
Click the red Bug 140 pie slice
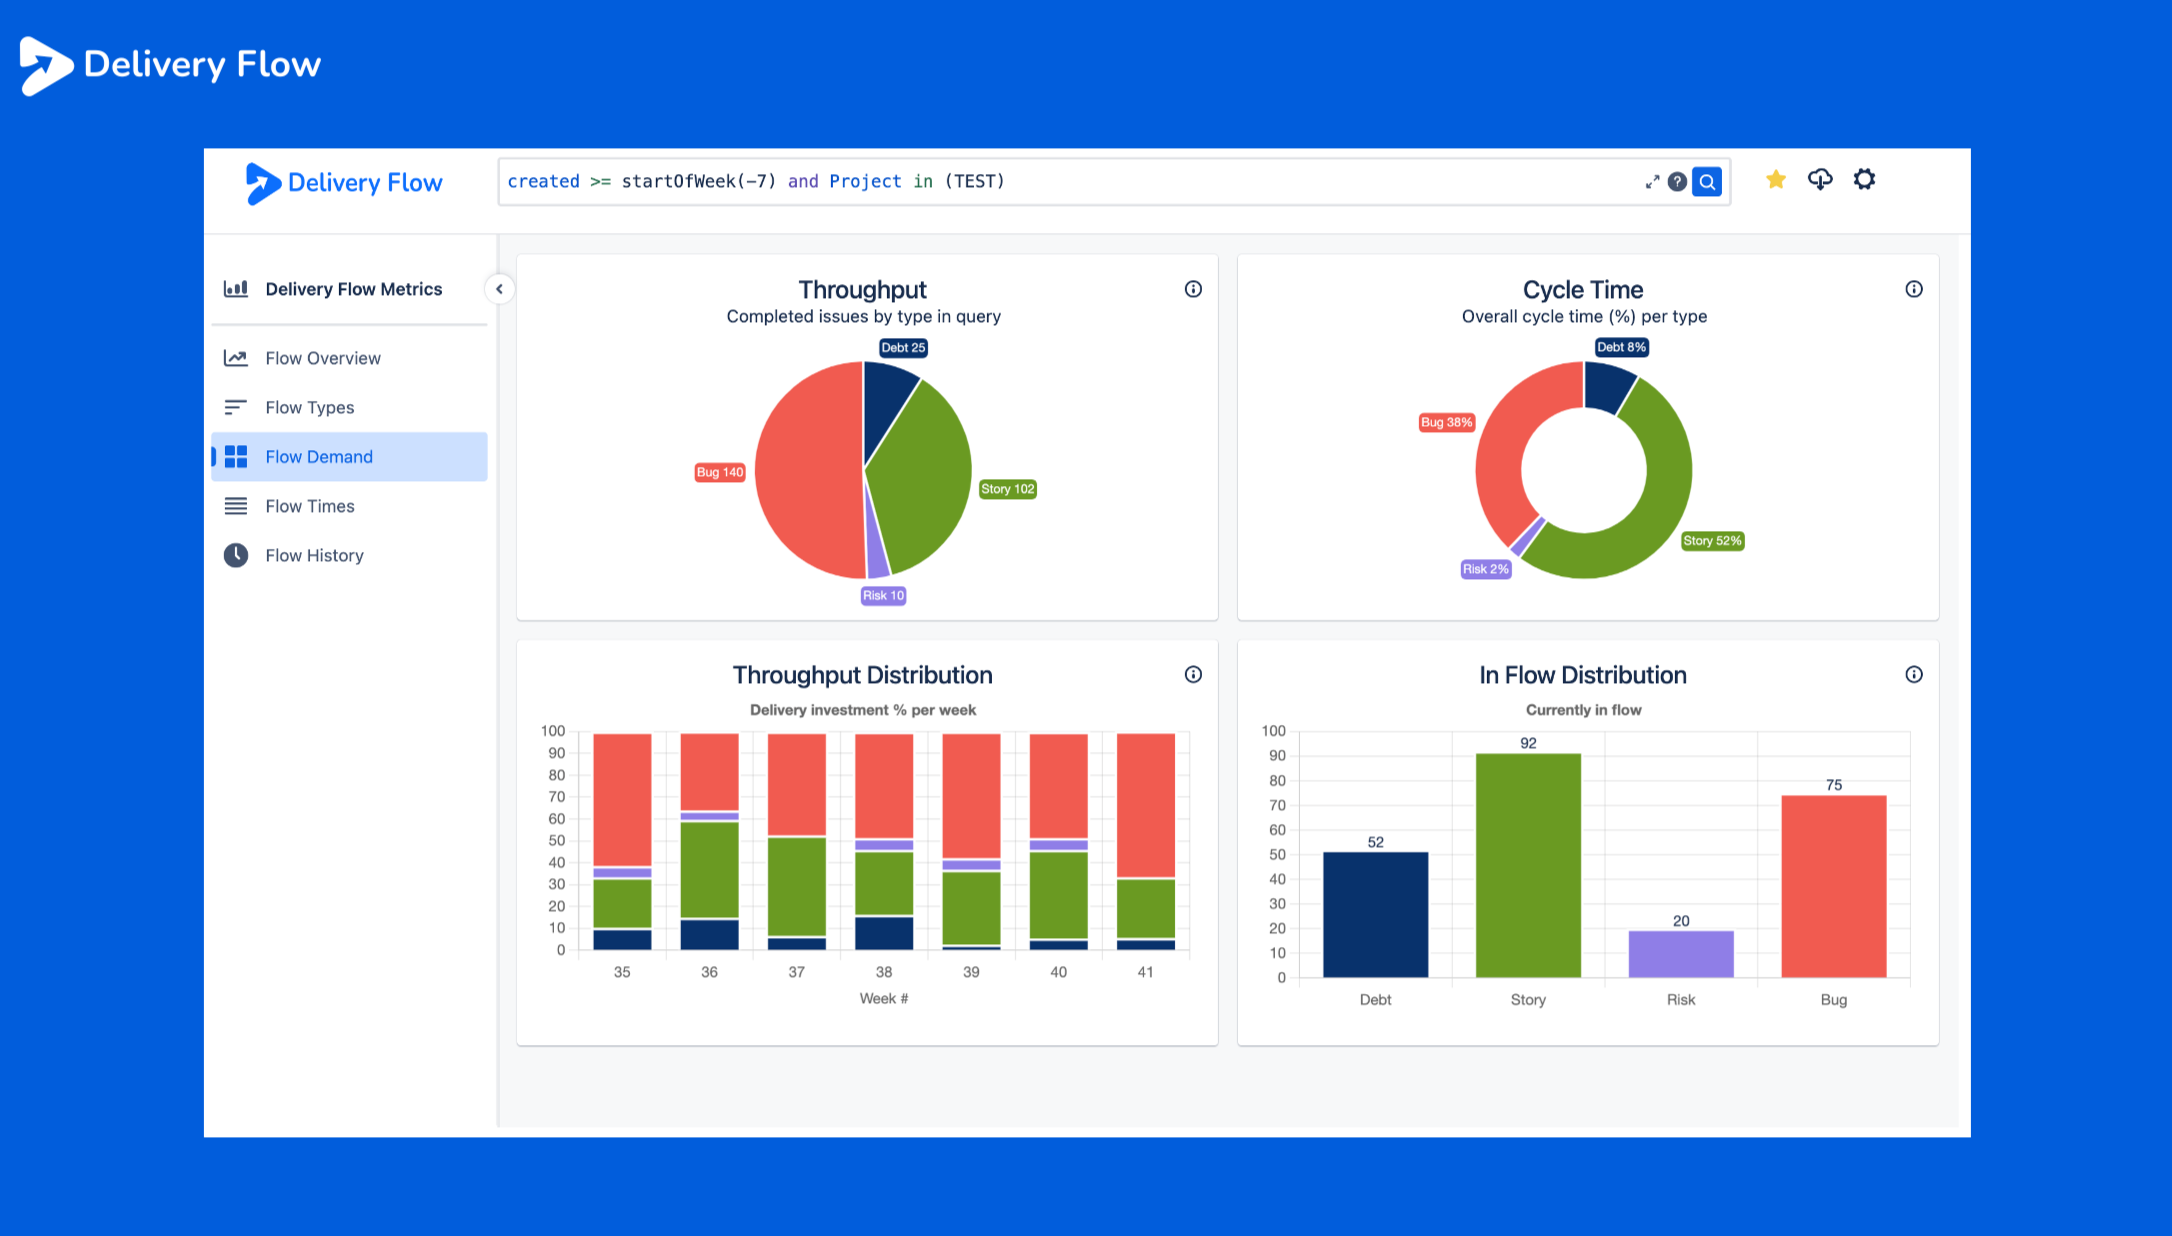(810, 470)
